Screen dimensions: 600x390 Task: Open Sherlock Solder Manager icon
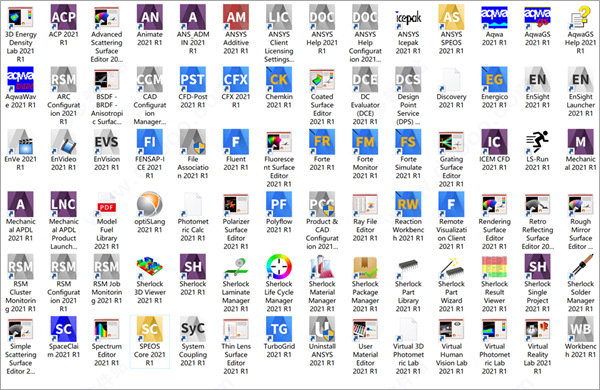580,267
